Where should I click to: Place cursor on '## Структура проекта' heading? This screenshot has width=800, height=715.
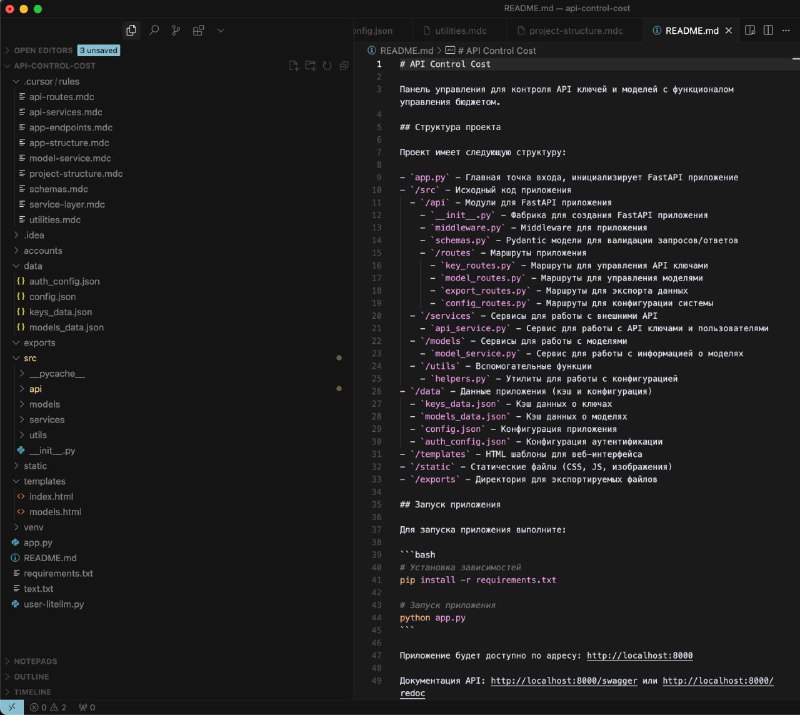[x=450, y=127]
